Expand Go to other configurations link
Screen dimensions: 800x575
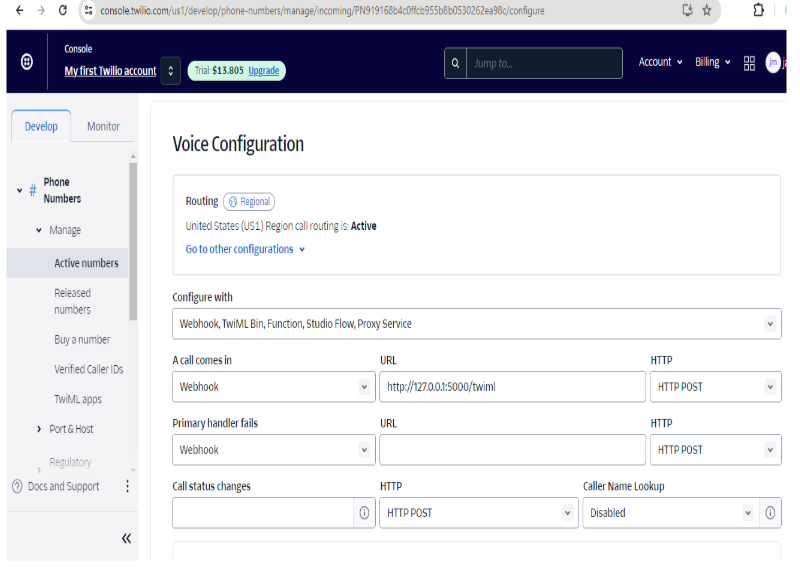pos(245,249)
